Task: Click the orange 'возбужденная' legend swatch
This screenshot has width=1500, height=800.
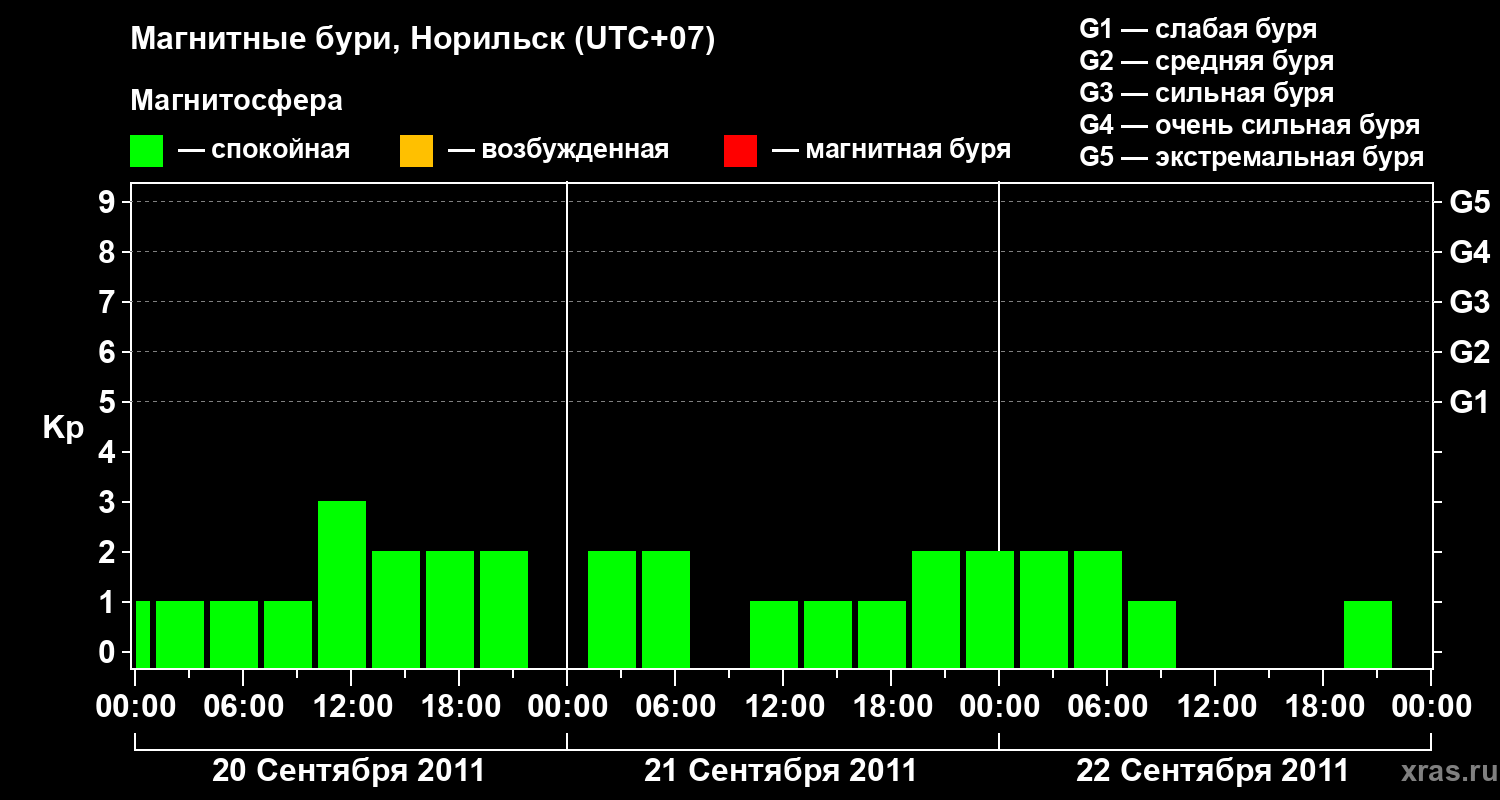Action: click(416, 150)
